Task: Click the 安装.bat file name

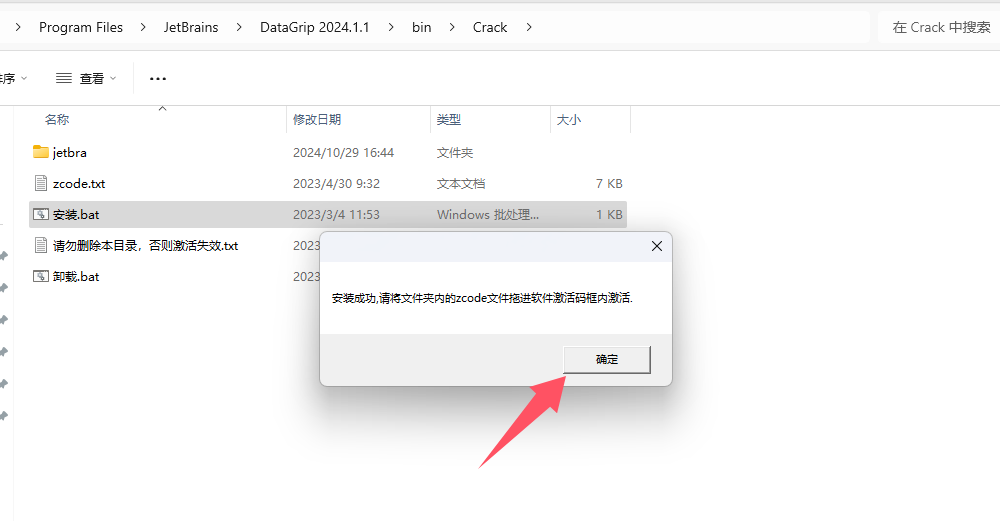Action: coord(76,215)
